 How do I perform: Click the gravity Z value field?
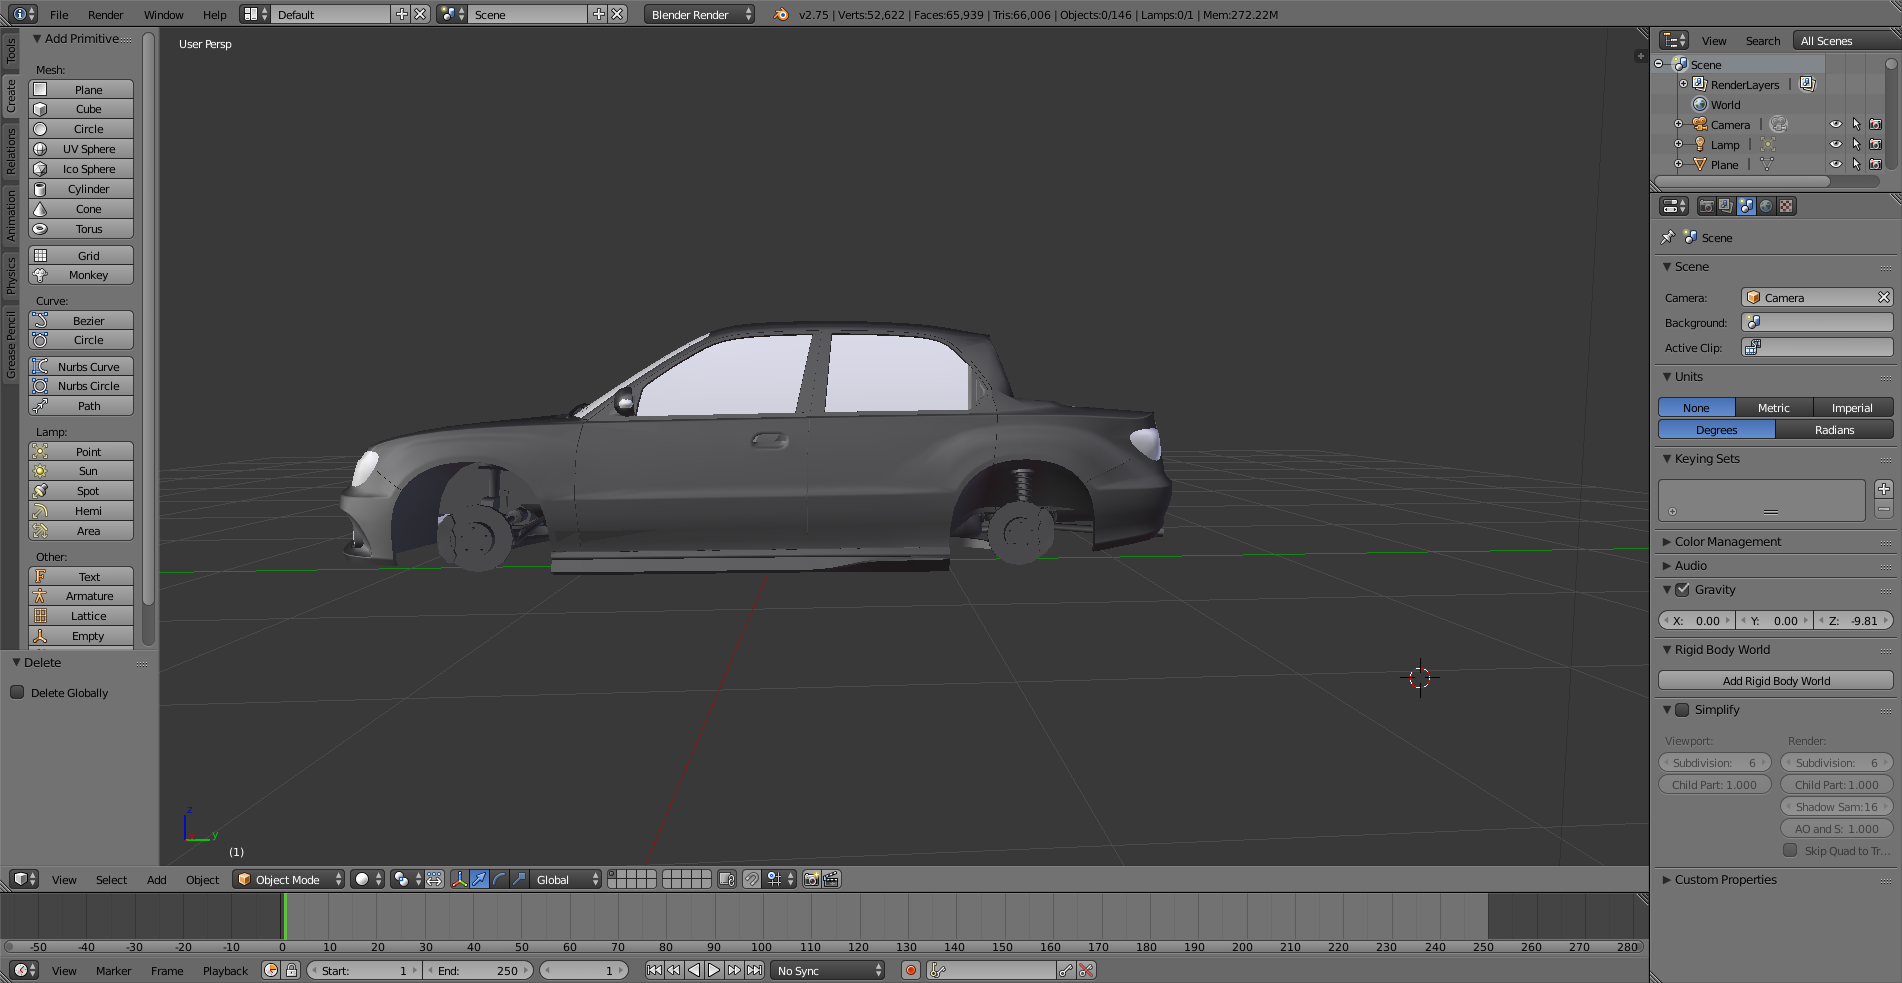(x=1855, y=620)
